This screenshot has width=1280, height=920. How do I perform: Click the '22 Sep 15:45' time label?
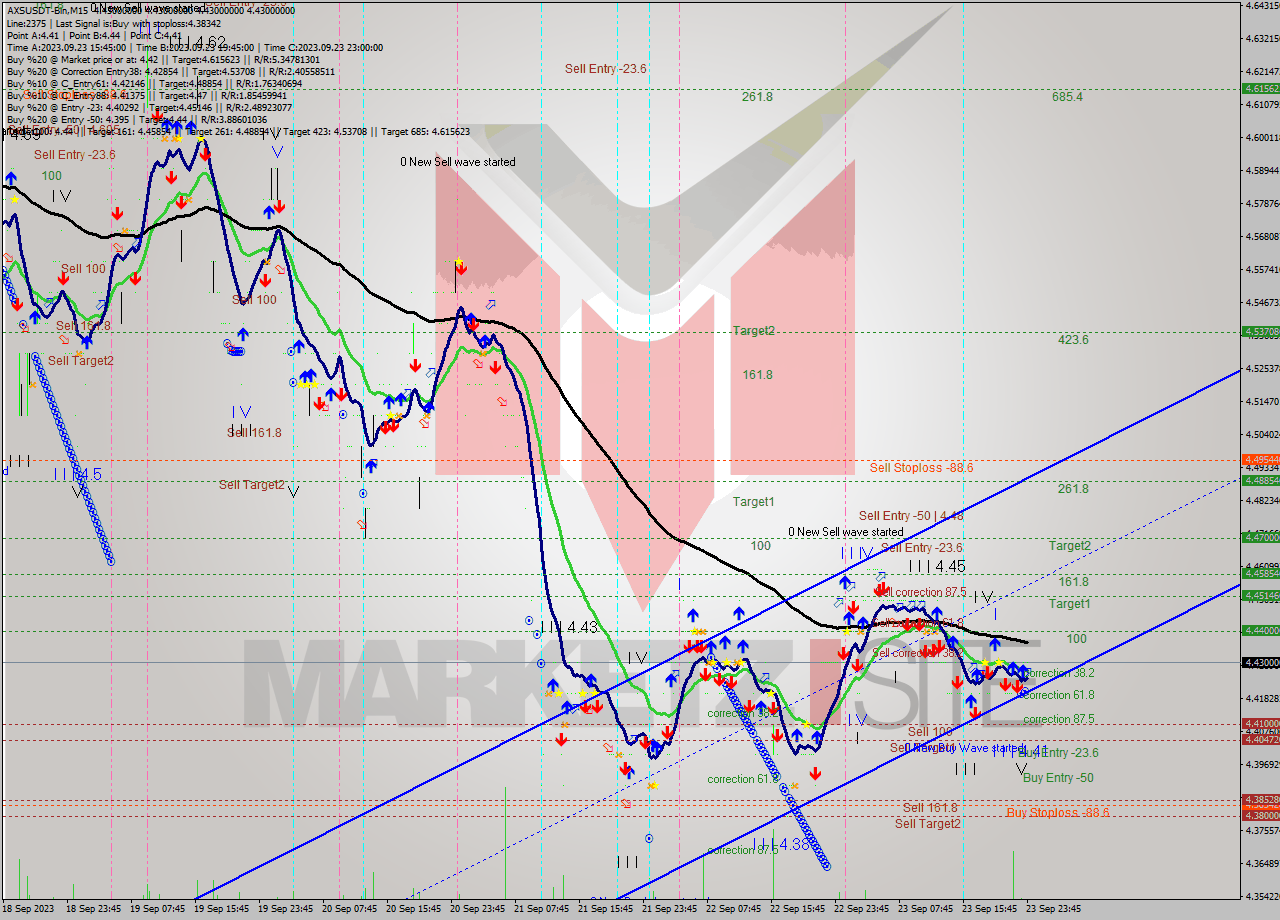coord(798,909)
